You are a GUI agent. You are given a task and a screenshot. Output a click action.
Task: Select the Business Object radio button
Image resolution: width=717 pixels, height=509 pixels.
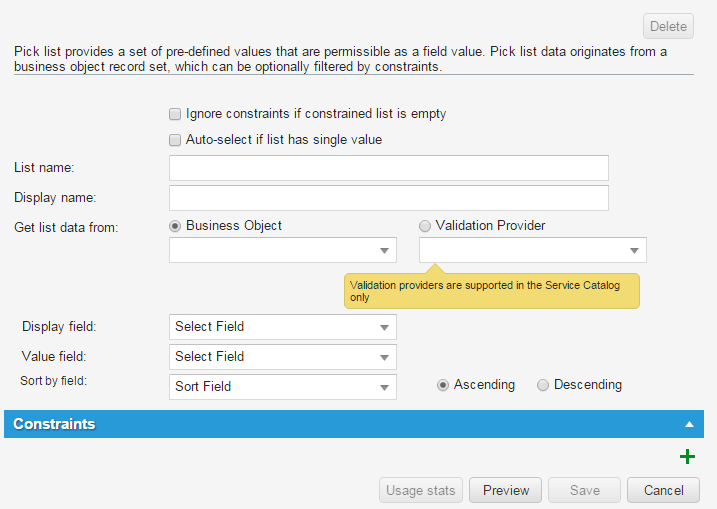click(x=176, y=226)
